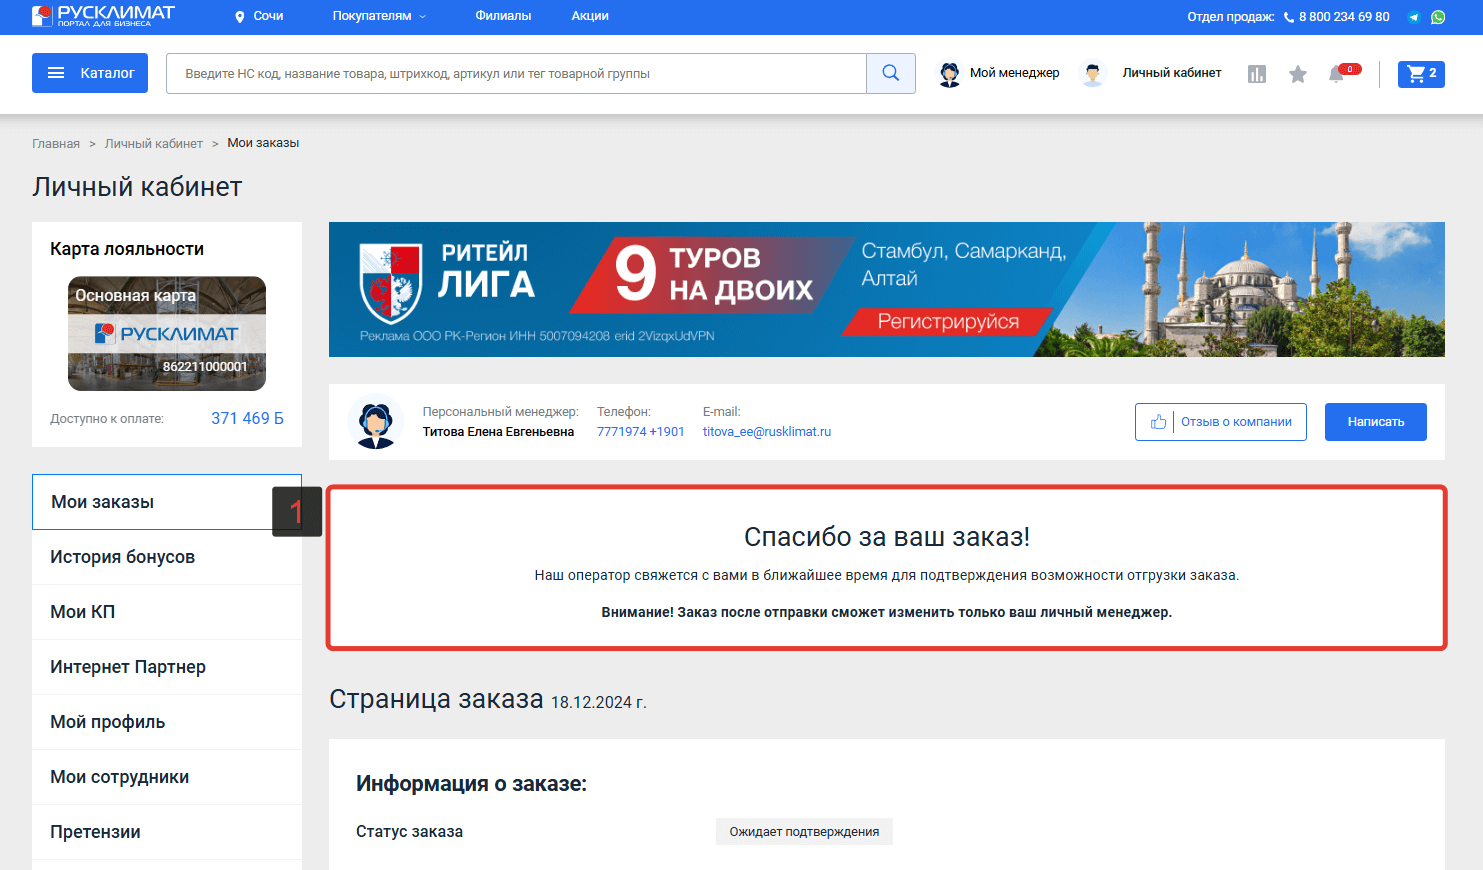
Task: Click the location pin icon near Сочи
Action: (x=240, y=17)
